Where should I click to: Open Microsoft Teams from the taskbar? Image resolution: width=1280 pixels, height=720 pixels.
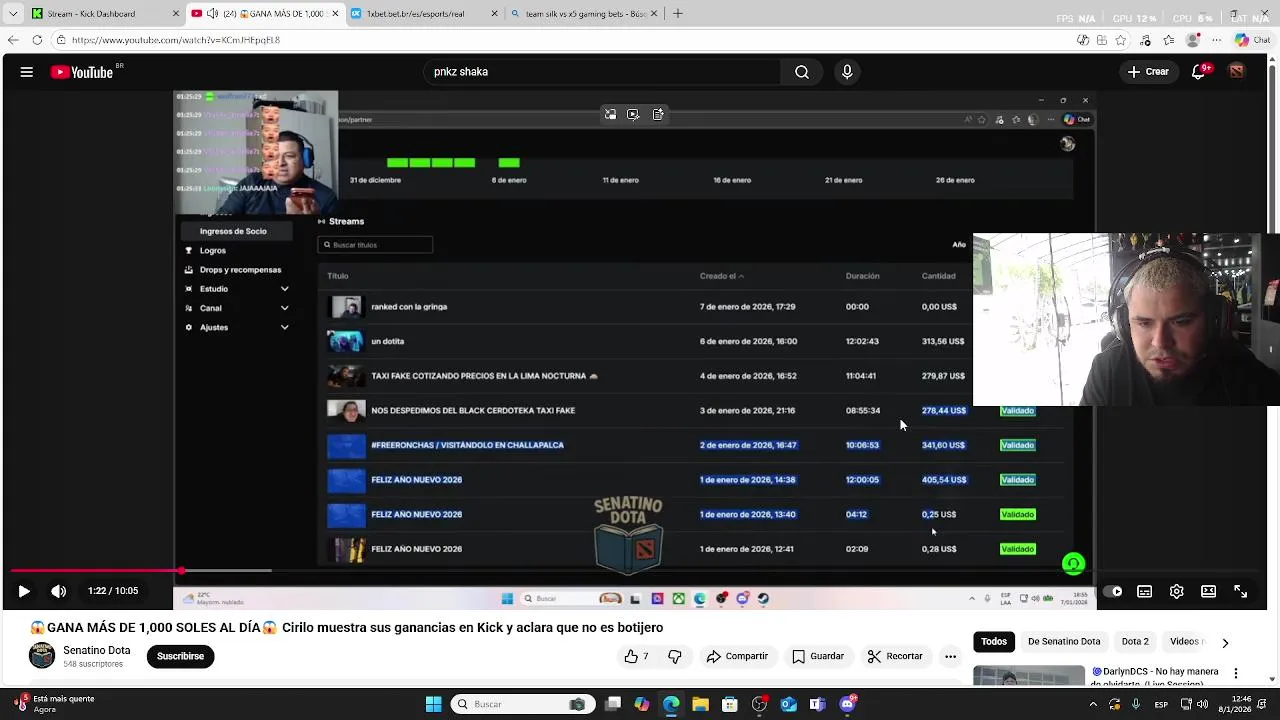818,704
